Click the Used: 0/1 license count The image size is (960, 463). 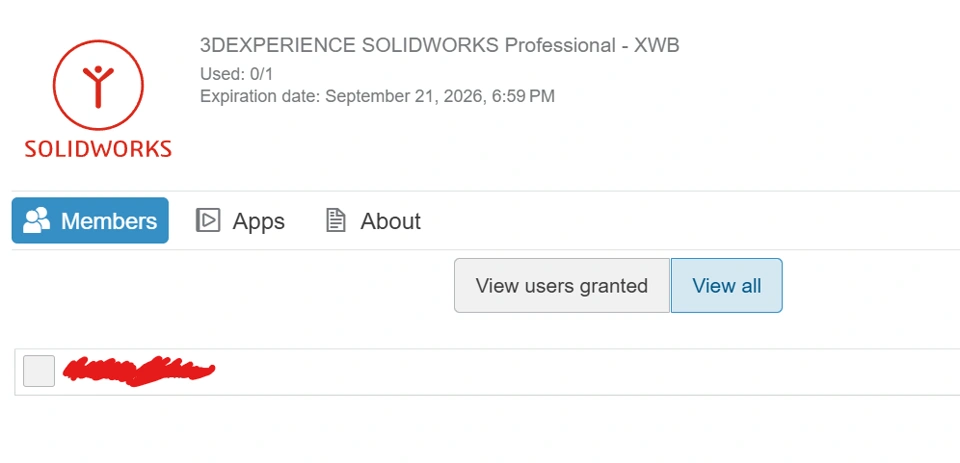click(237, 74)
